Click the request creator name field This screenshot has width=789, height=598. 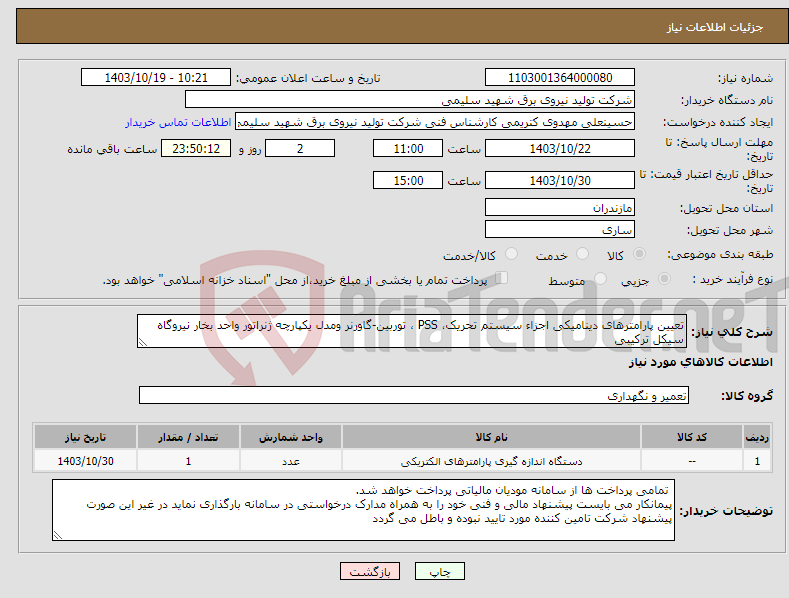pyautogui.click(x=435, y=122)
